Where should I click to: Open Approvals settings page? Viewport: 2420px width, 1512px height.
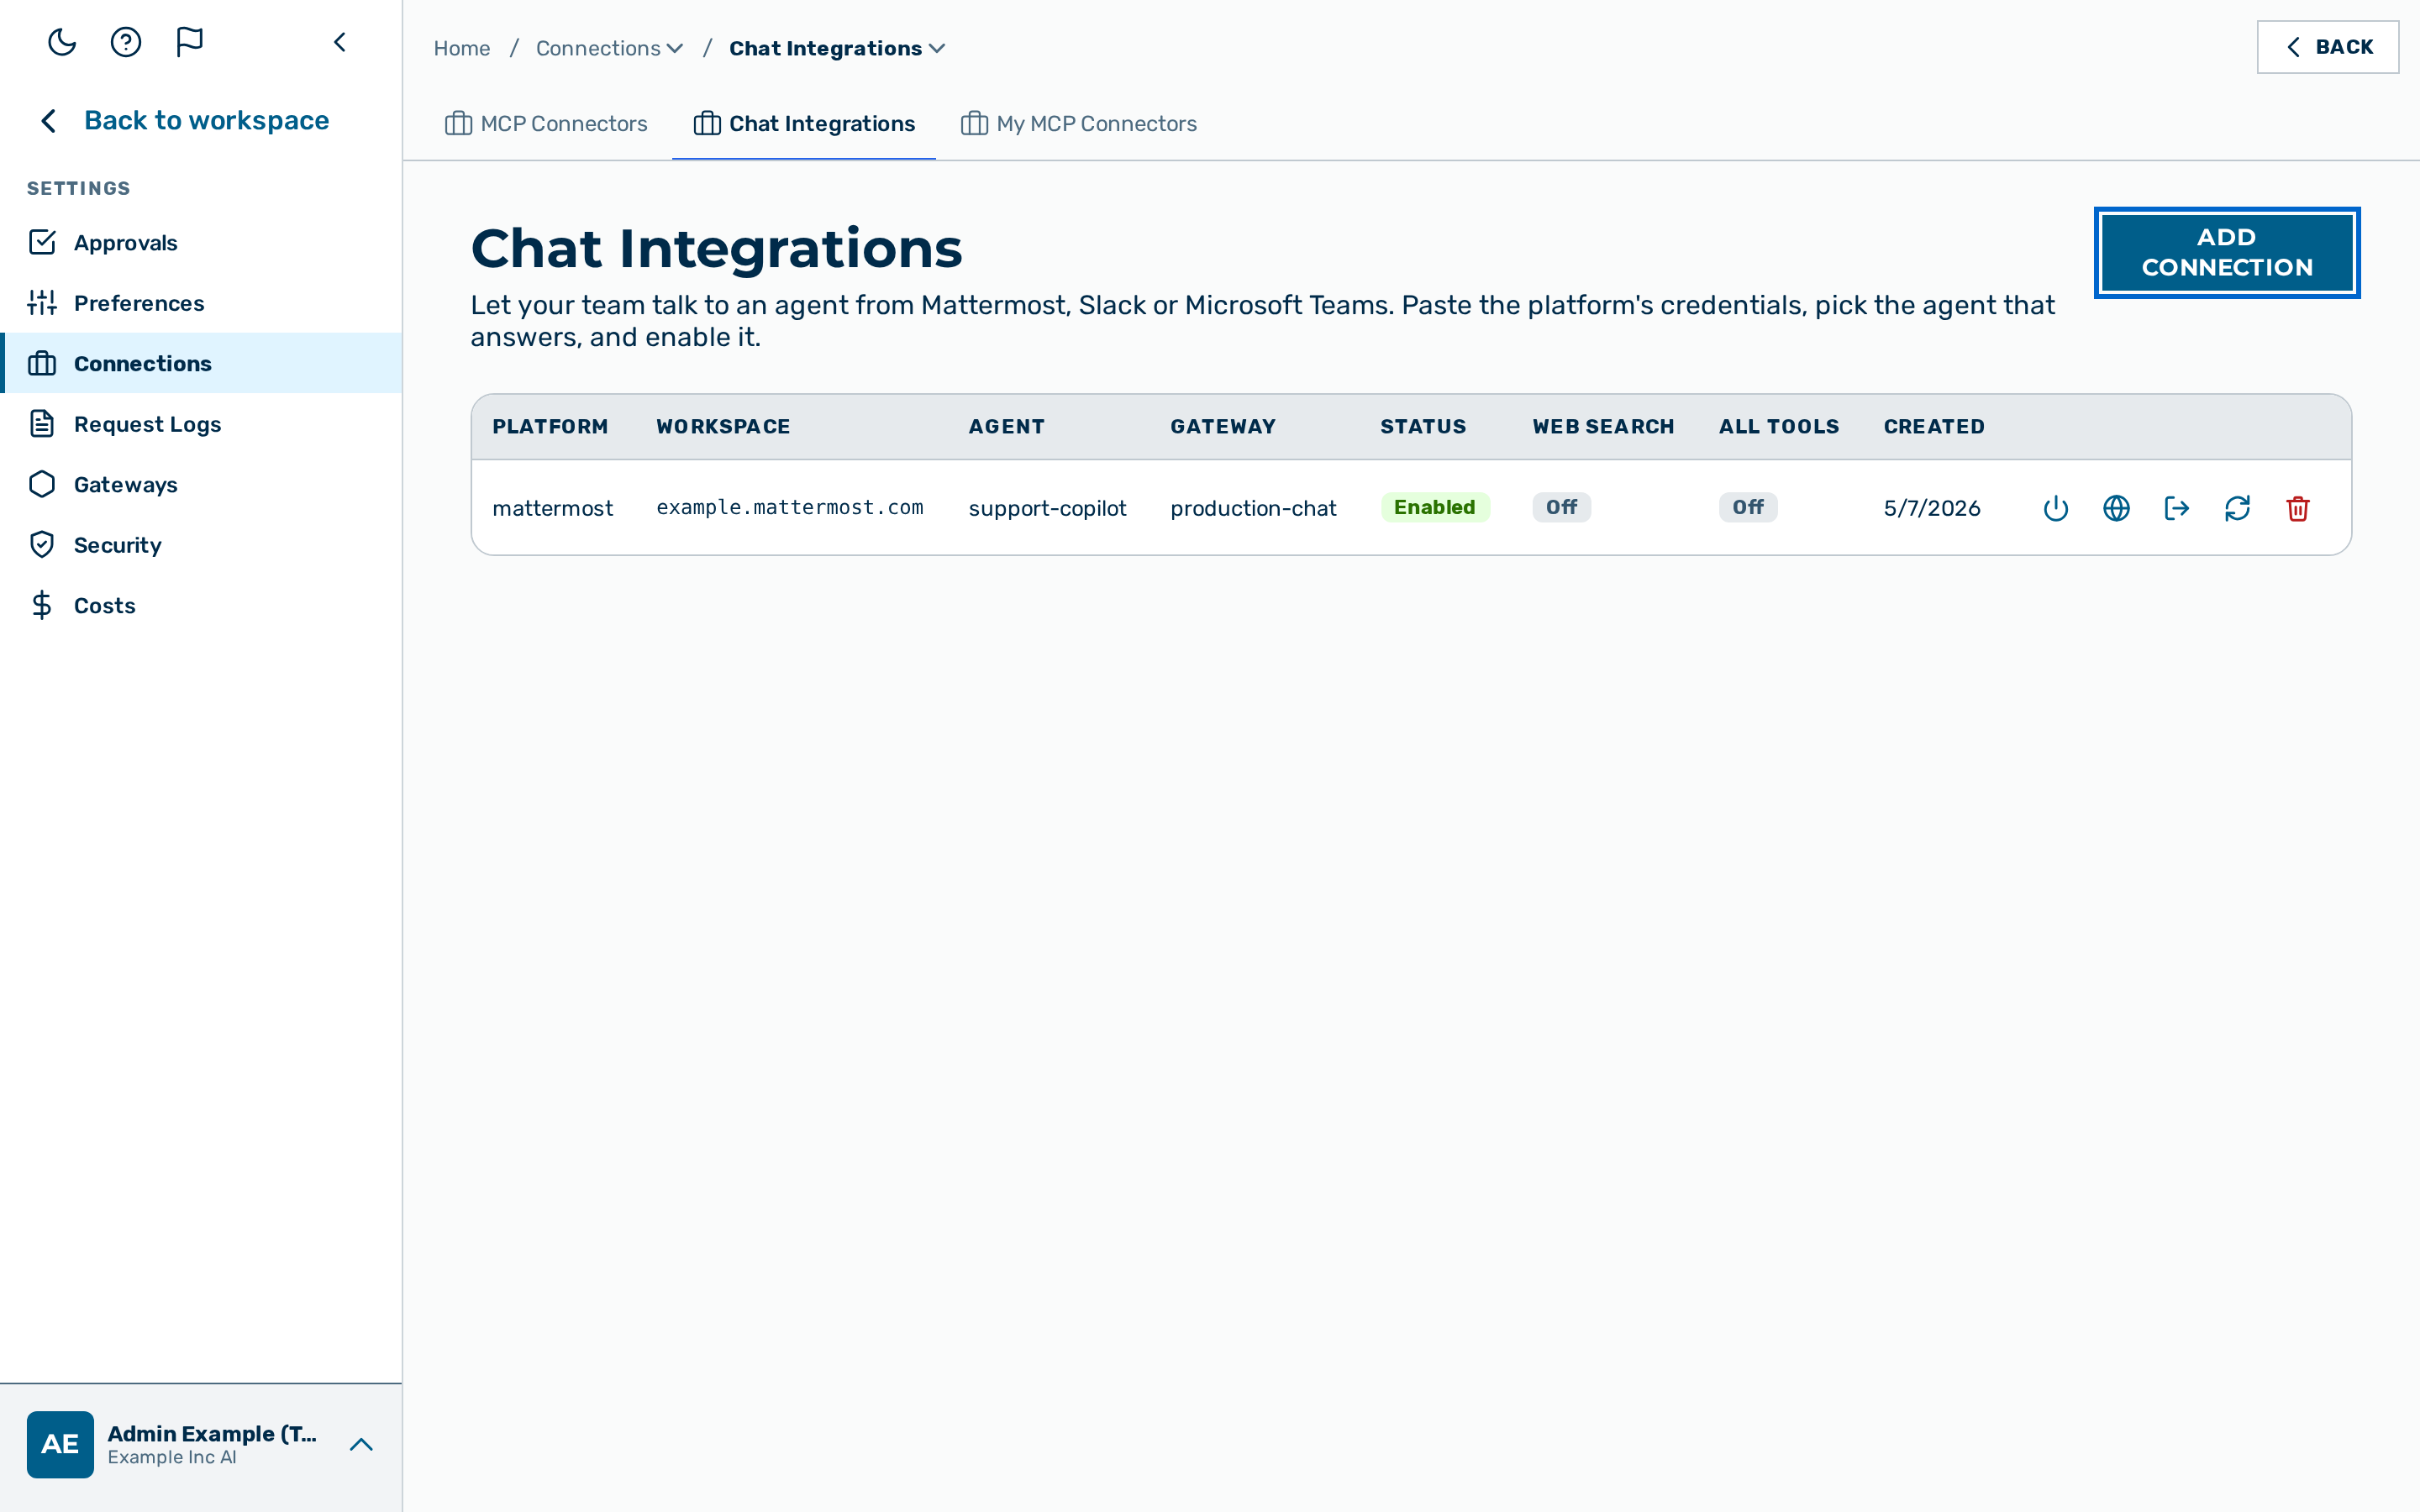[x=201, y=242]
